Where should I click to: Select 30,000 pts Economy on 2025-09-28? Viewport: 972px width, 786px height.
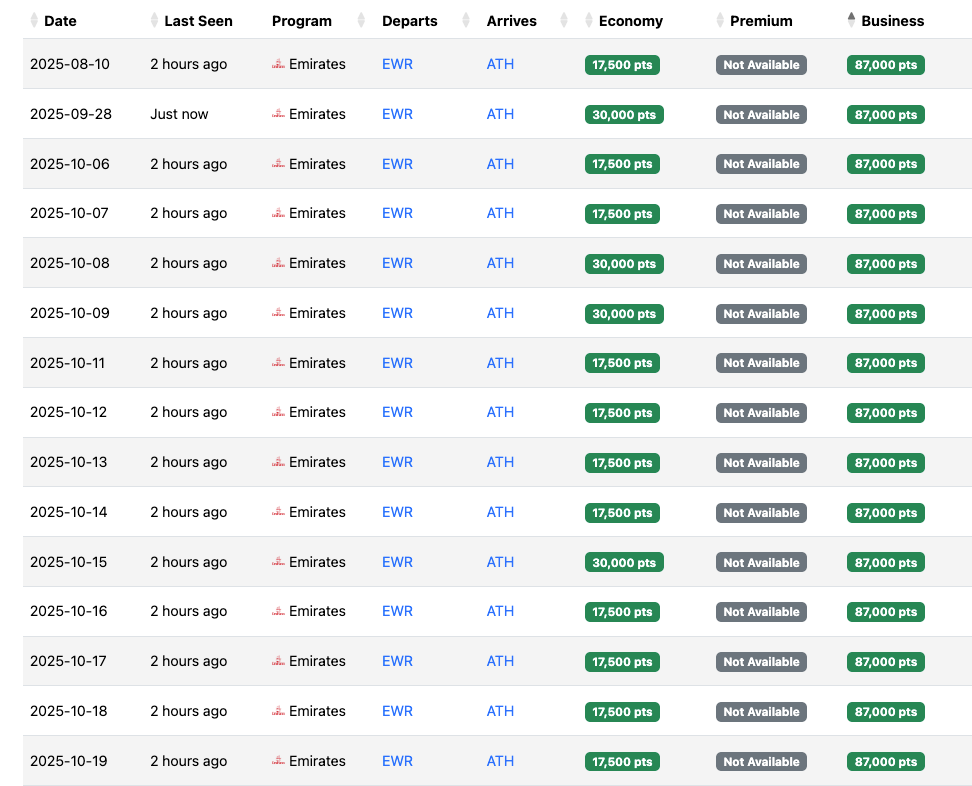pos(624,115)
